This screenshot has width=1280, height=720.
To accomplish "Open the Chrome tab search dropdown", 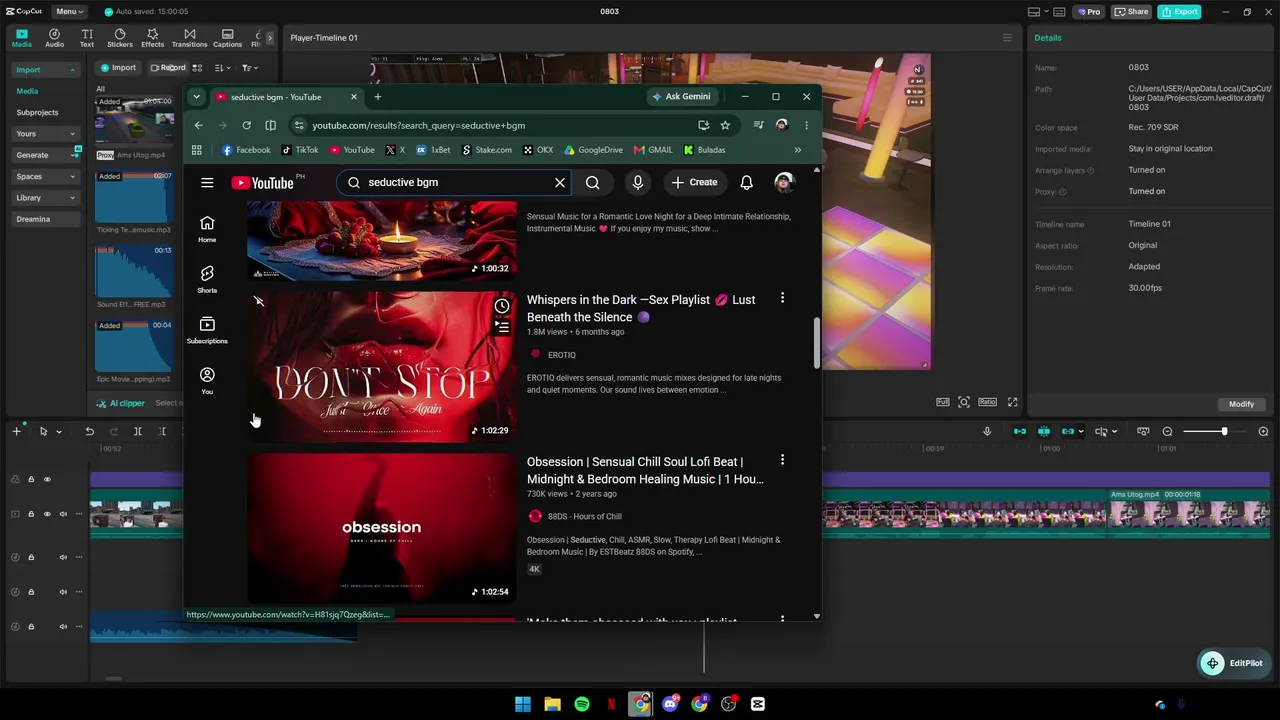I will click(196, 97).
